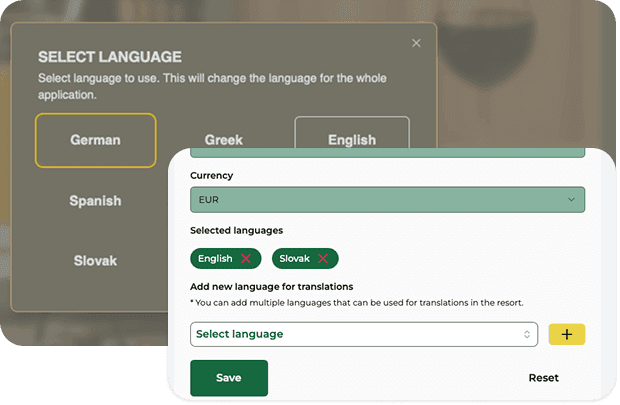
Task: Open the EUR currency dropdown
Action: [387, 200]
